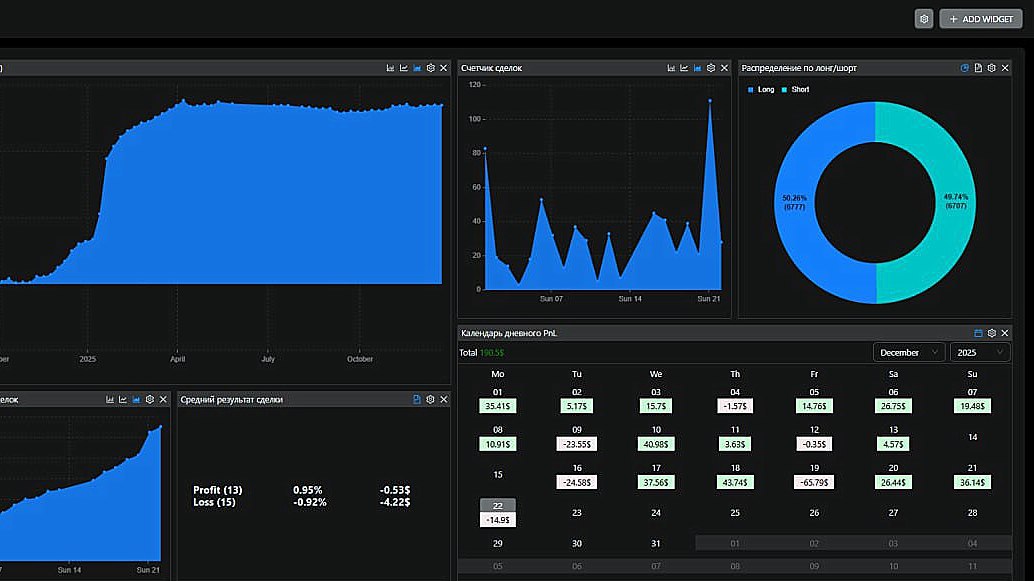
Task: Select December 19 cell with -65.79$
Action: (814, 476)
